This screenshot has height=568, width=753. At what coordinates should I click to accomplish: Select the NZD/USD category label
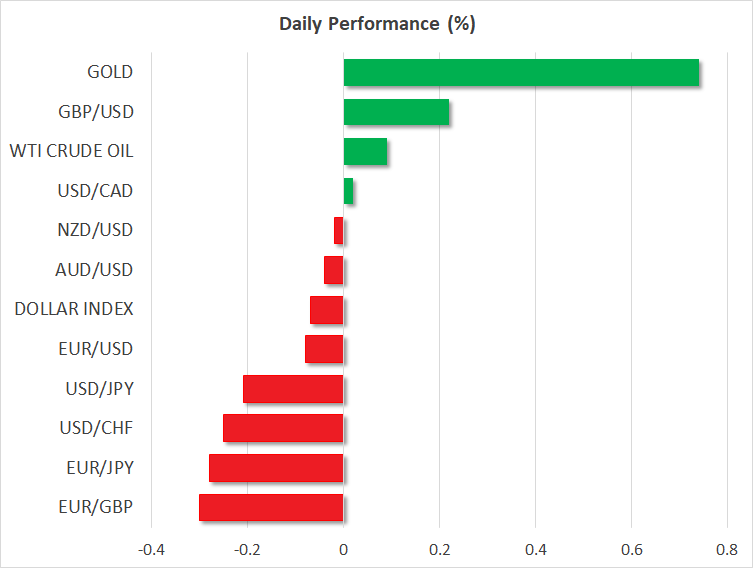[95, 230]
